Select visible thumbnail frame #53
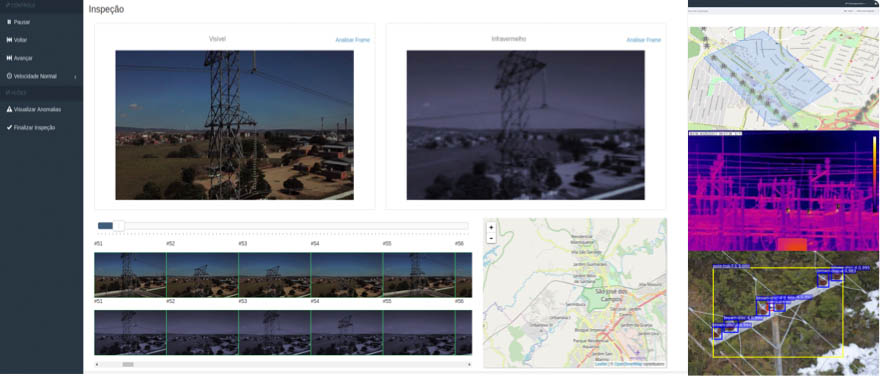This screenshot has width=890, height=383. 274,275
